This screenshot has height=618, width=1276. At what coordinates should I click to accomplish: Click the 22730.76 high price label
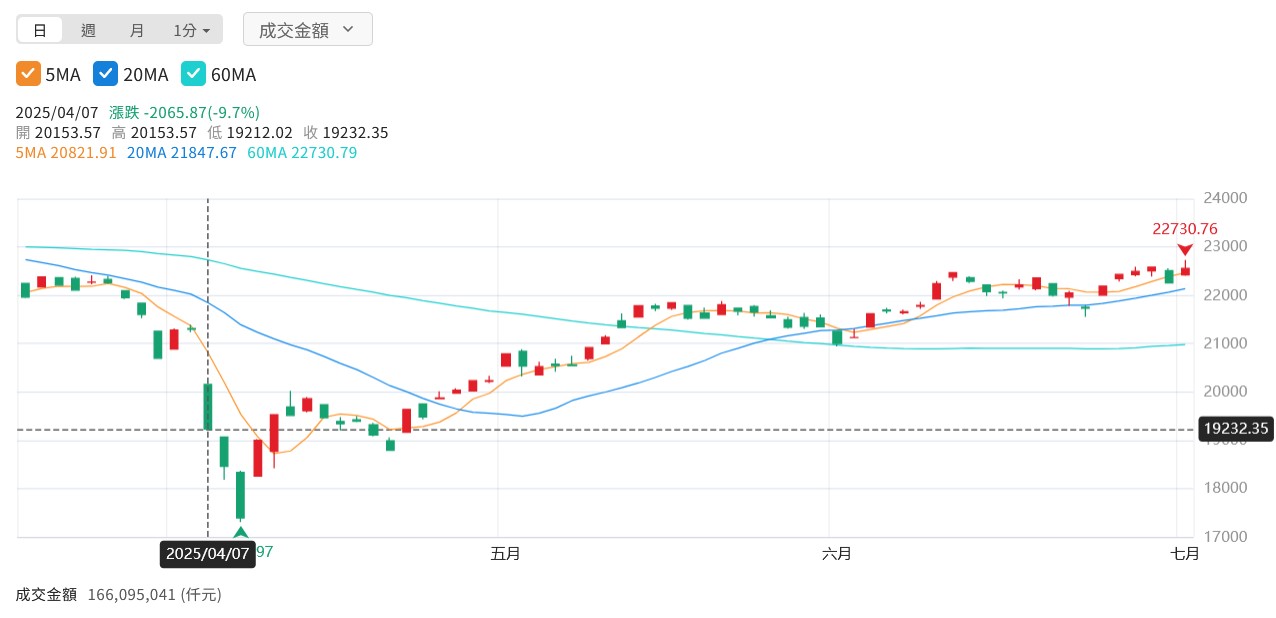(1185, 229)
